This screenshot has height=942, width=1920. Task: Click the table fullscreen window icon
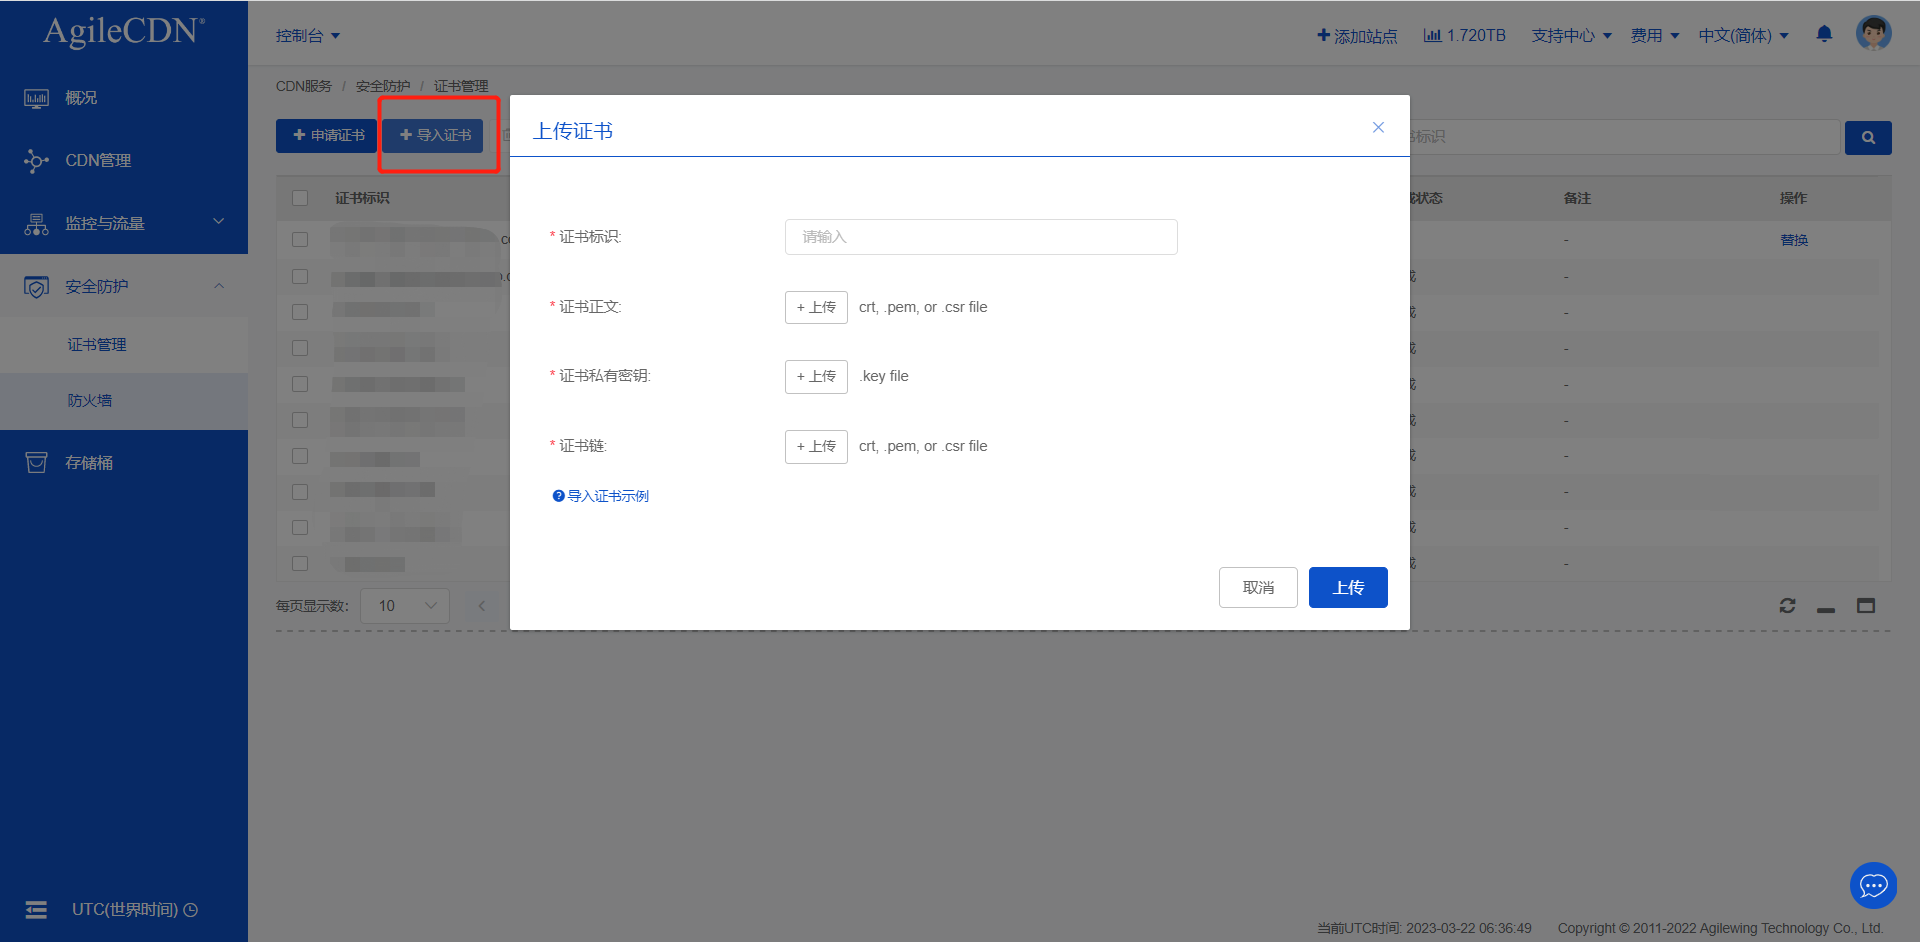point(1866,606)
